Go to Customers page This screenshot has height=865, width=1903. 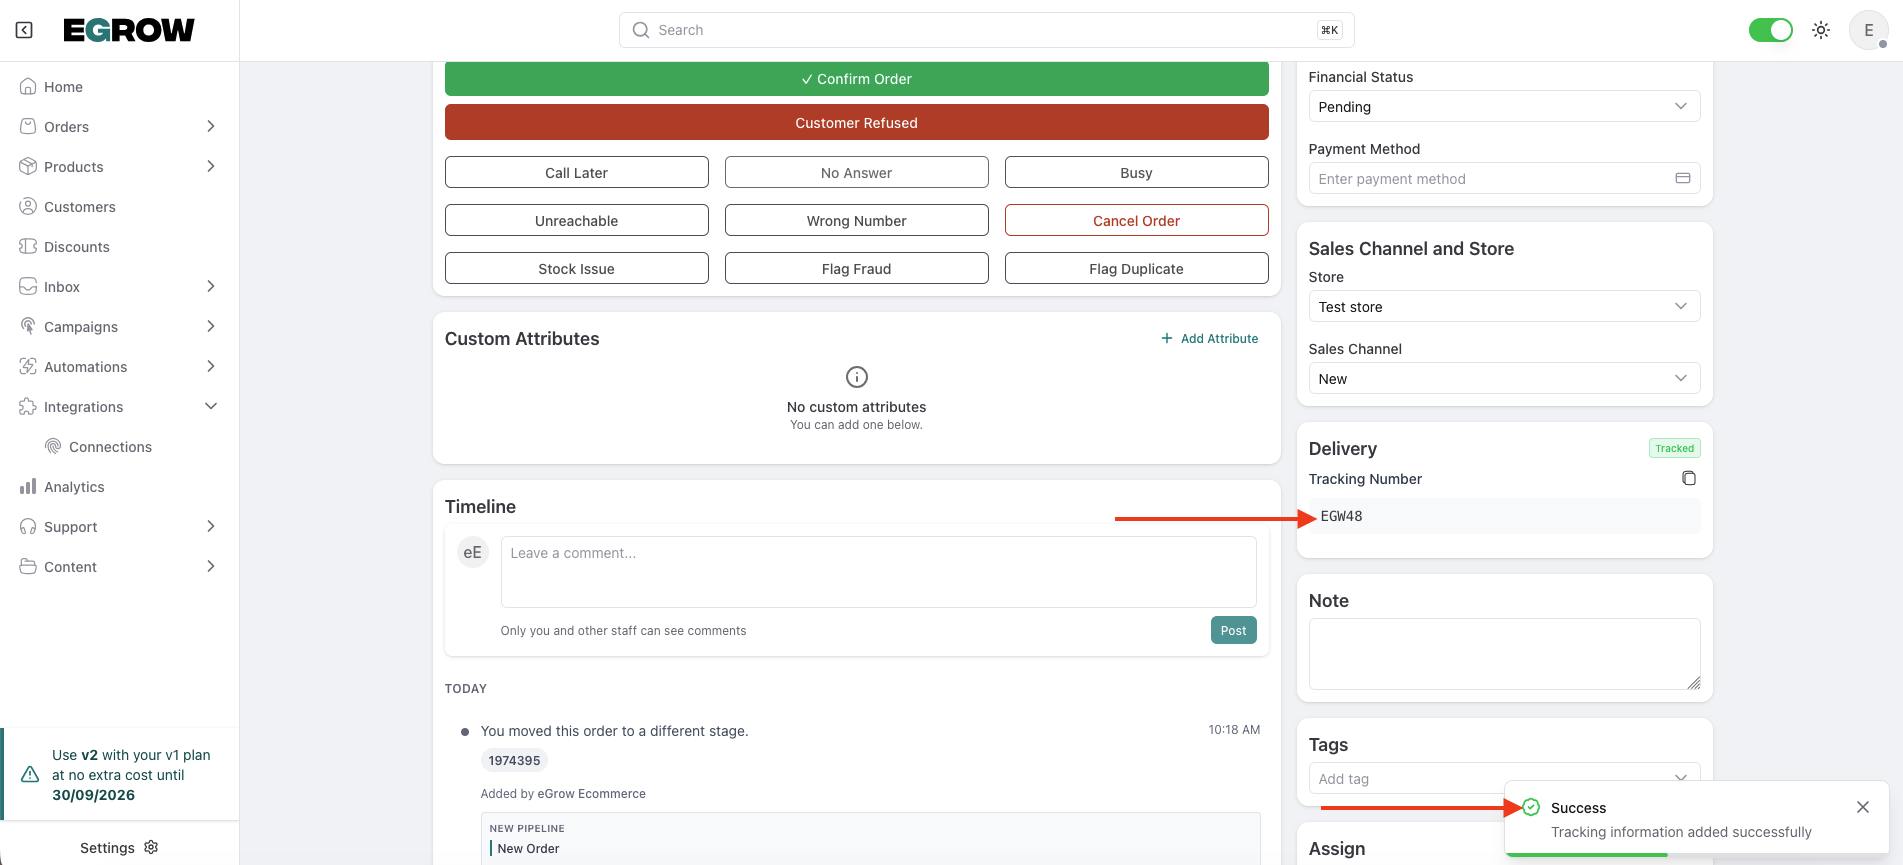point(80,207)
